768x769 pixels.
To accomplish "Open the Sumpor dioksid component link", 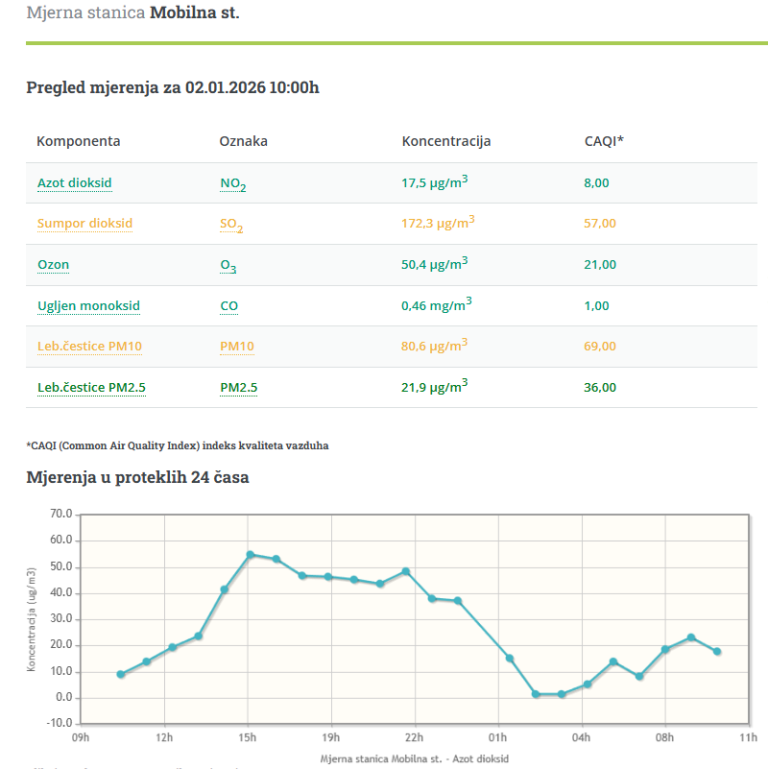I will click(84, 224).
